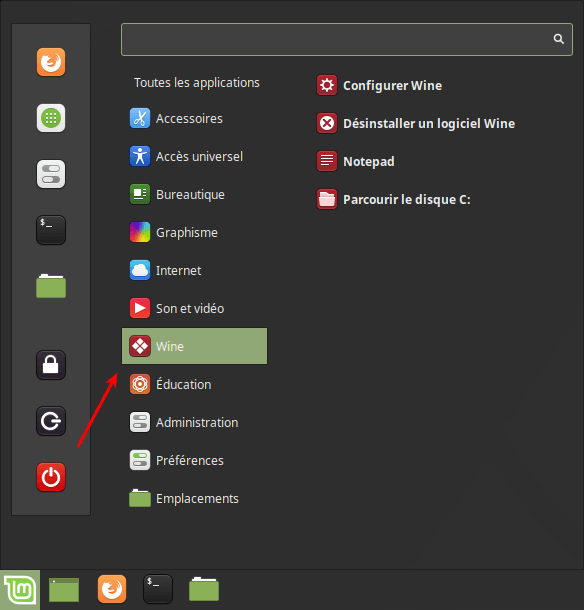Click the red power shutdown icon
The image size is (584, 610).
tap(51, 477)
